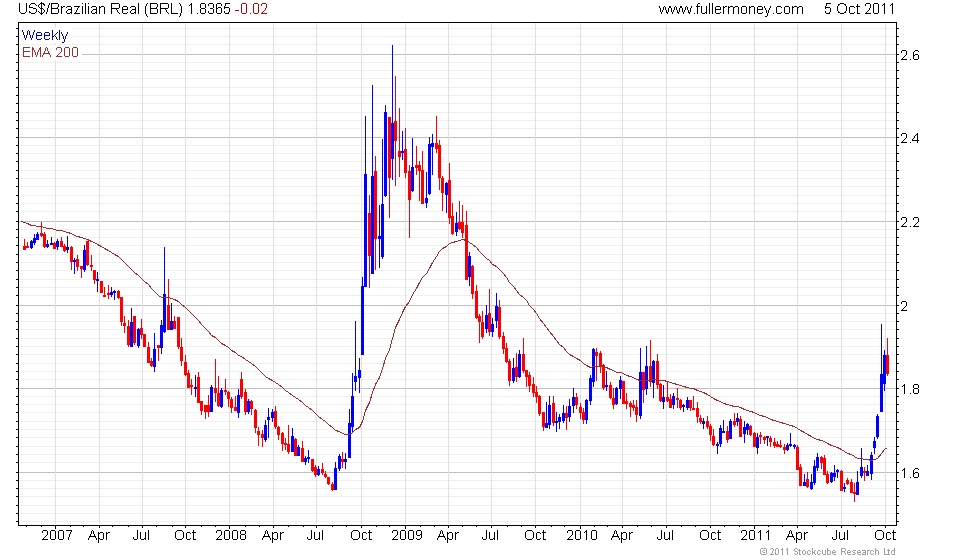Click the 2.6 y-axis label

(909, 55)
